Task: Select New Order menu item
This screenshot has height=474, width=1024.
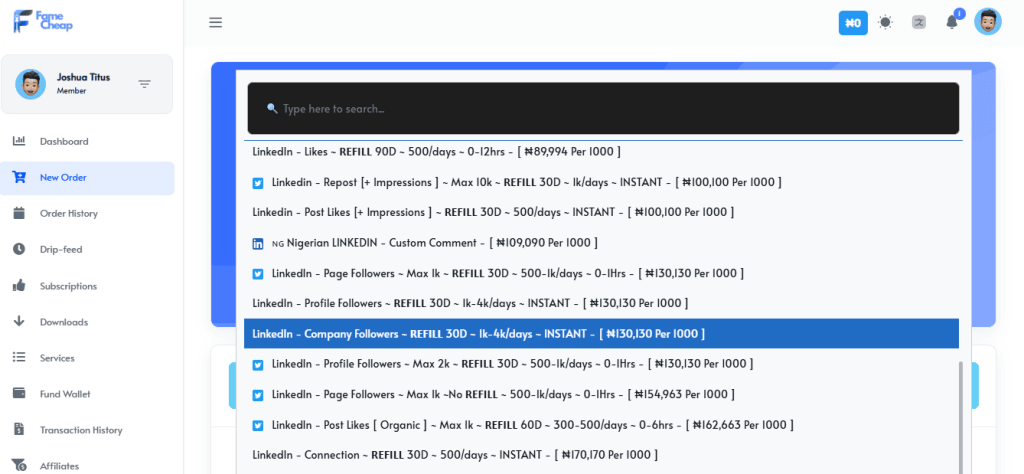Action: 87,178
